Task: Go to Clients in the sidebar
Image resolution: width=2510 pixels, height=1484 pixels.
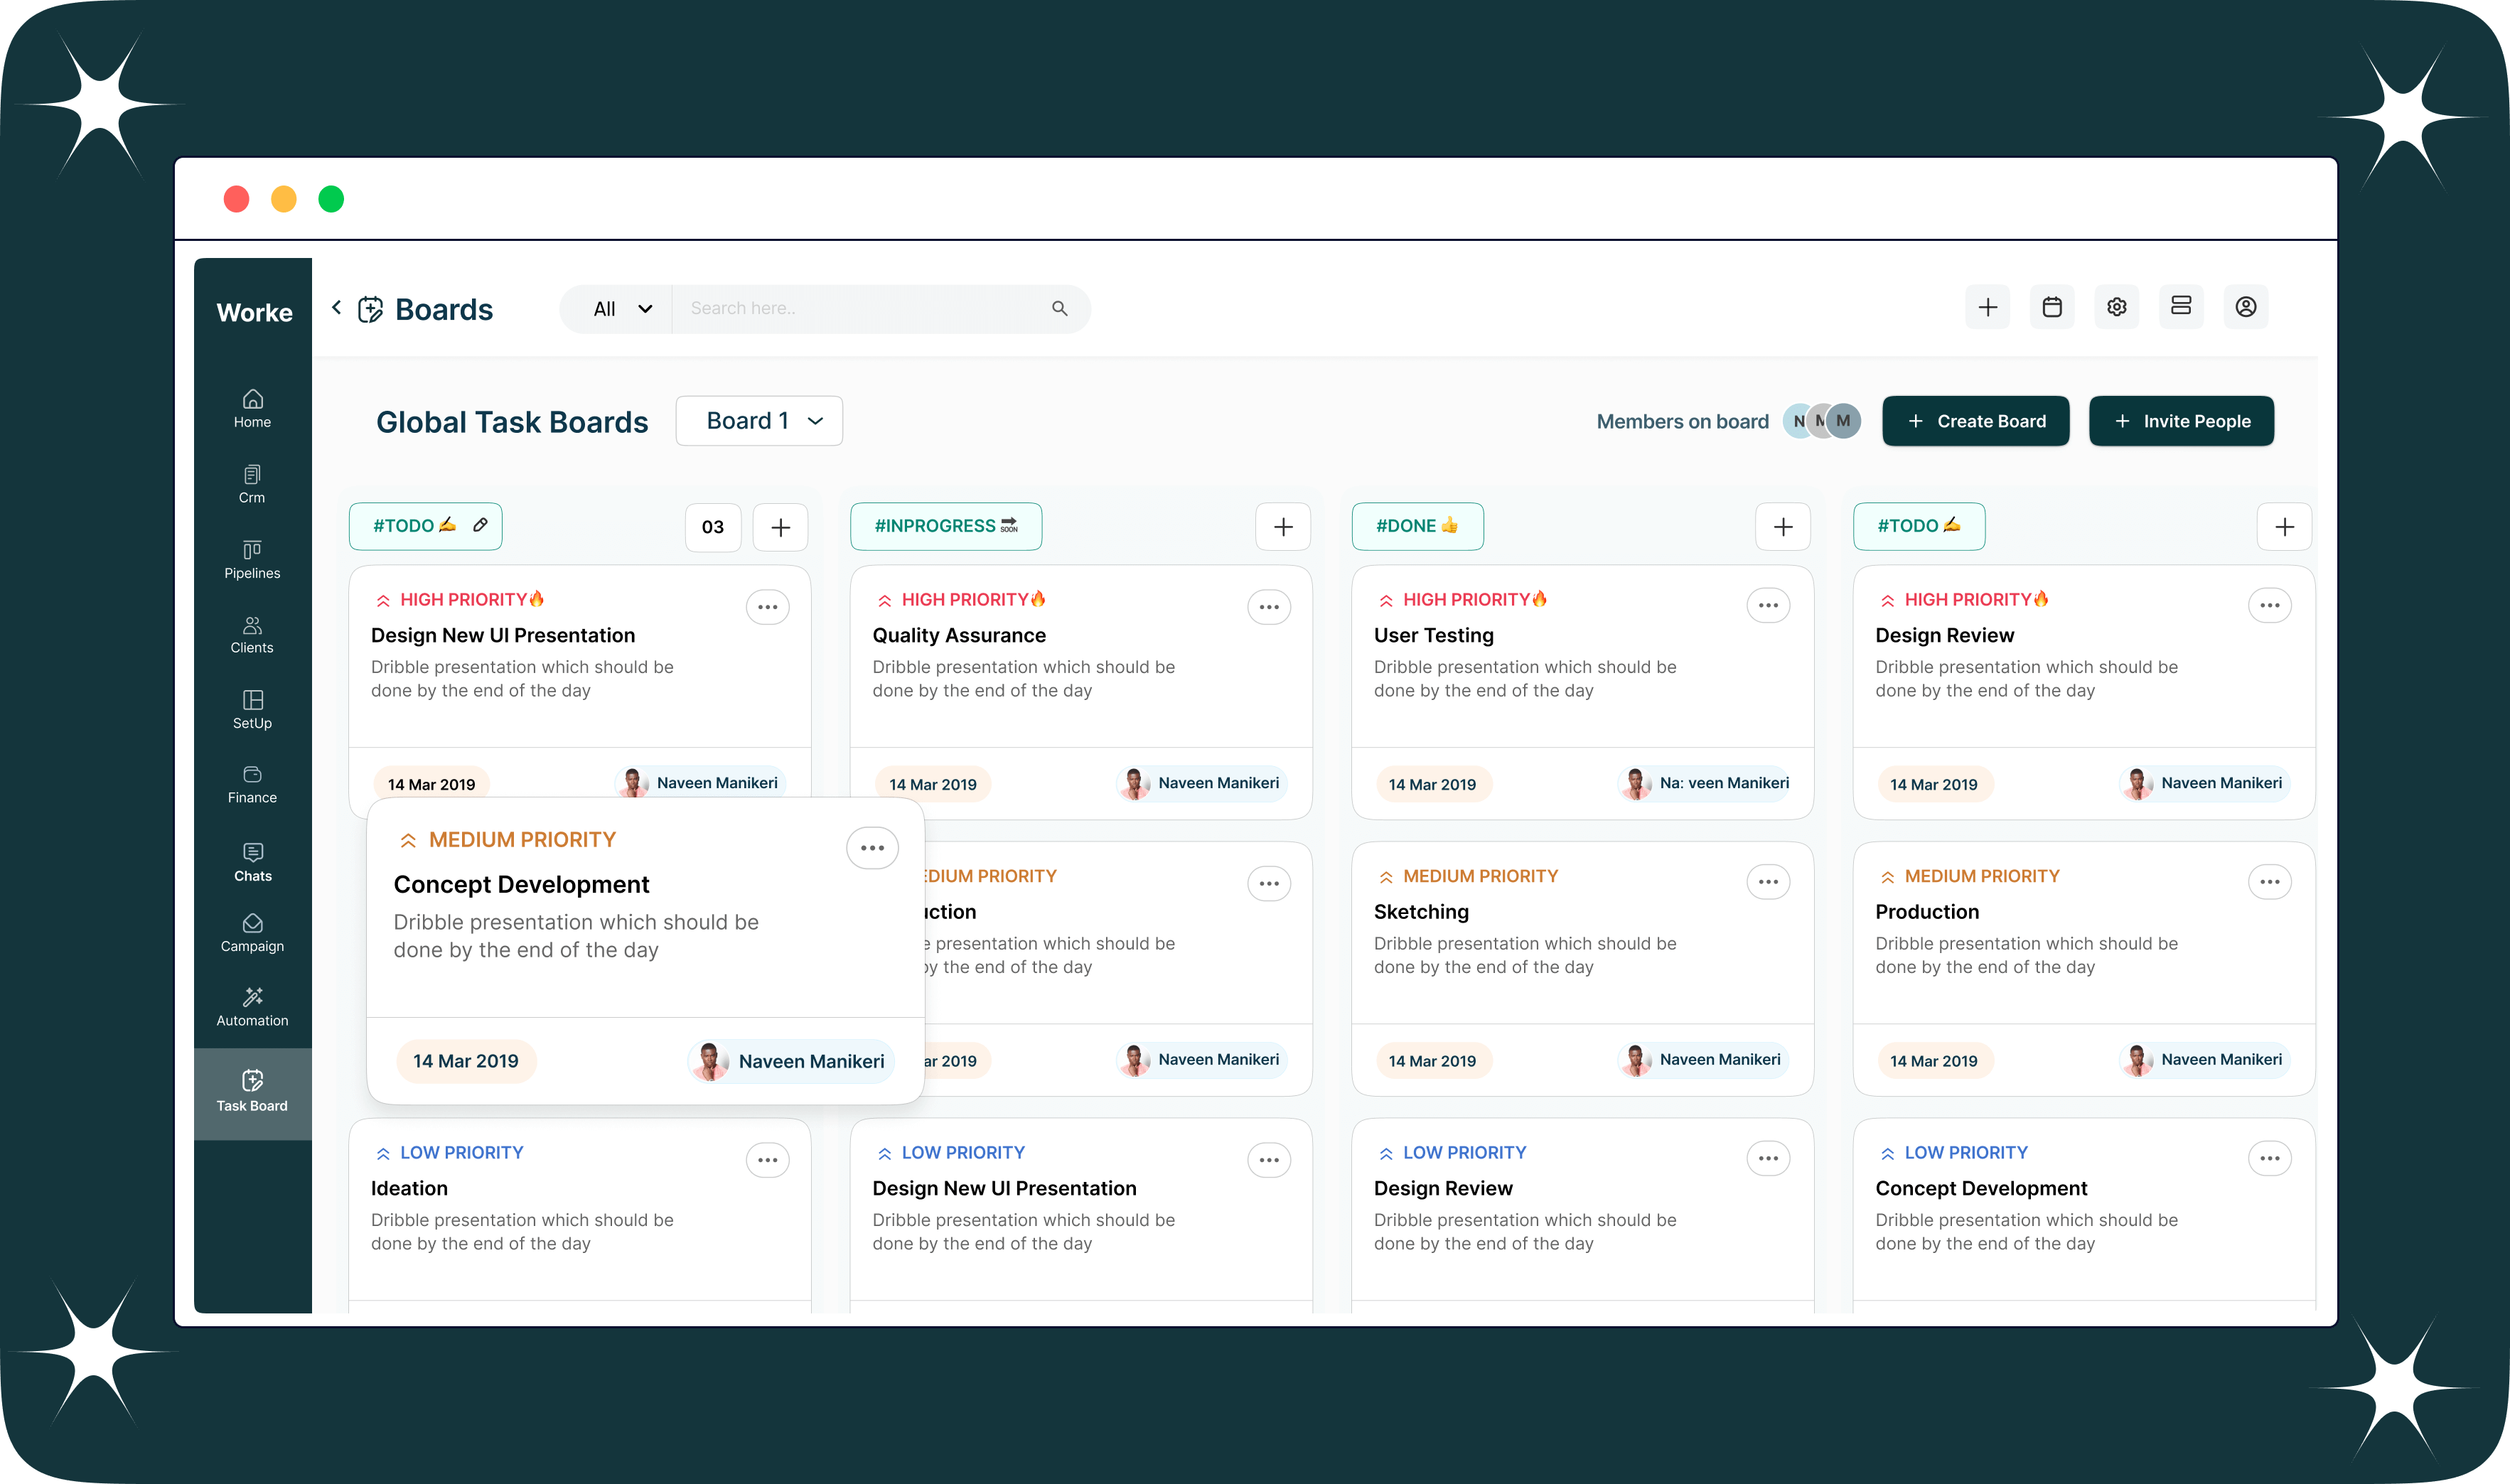Action: pos(252,635)
